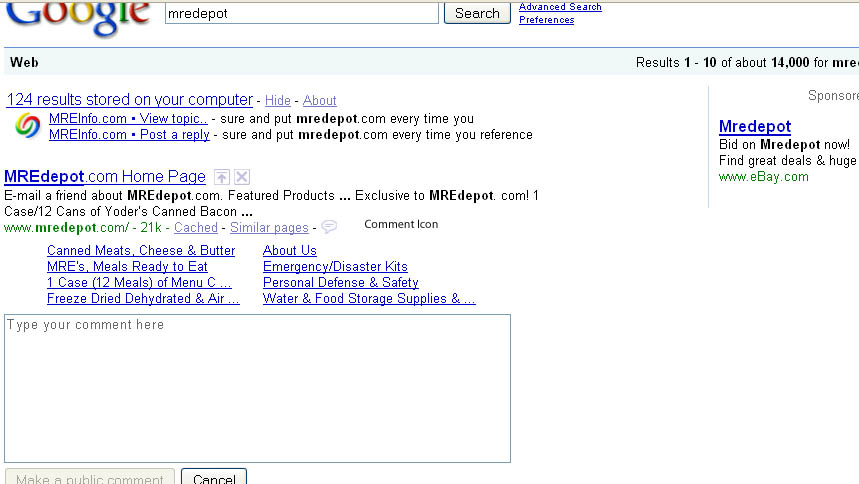Open 124 results stored on your computer
859x484 pixels.
129,100
